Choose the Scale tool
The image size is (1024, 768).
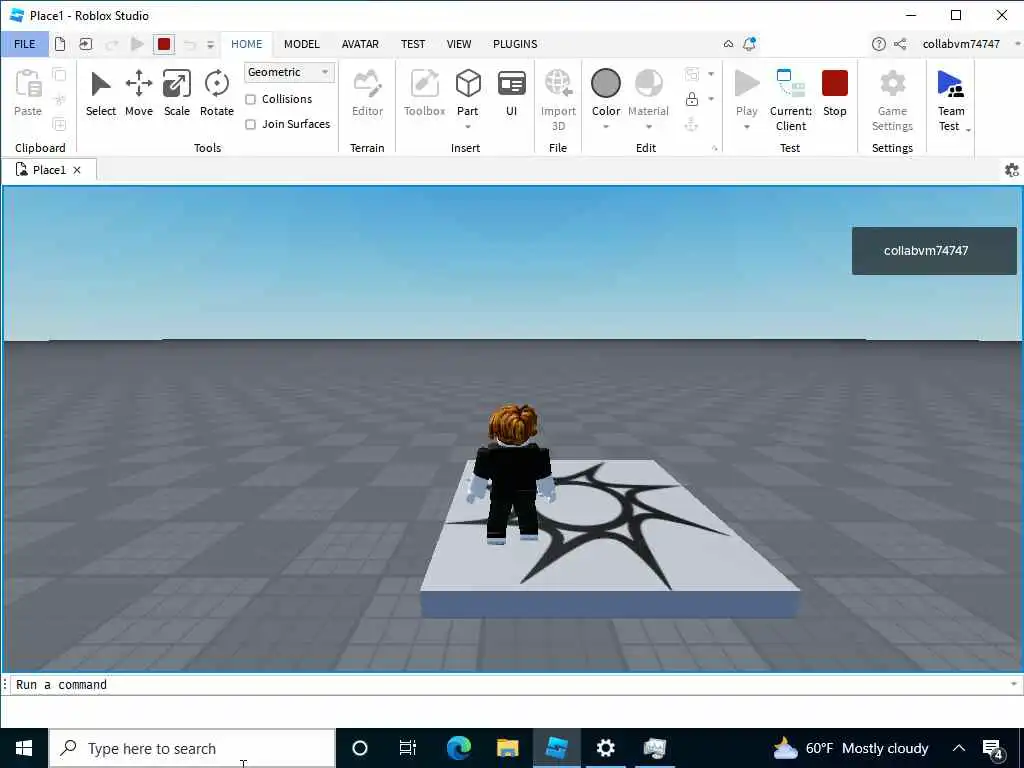coord(176,93)
